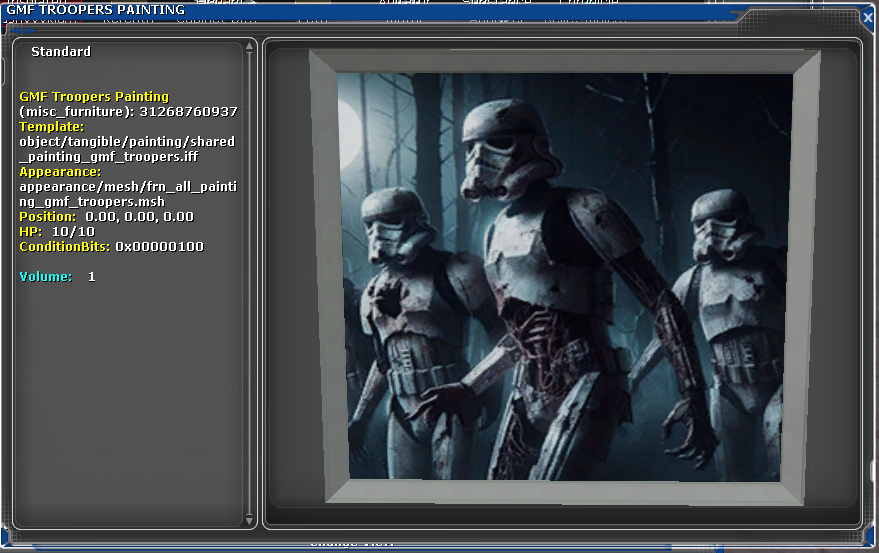Click the stormtrooper painting preview
Screen dimensions: 879x553
(x=565, y=276)
